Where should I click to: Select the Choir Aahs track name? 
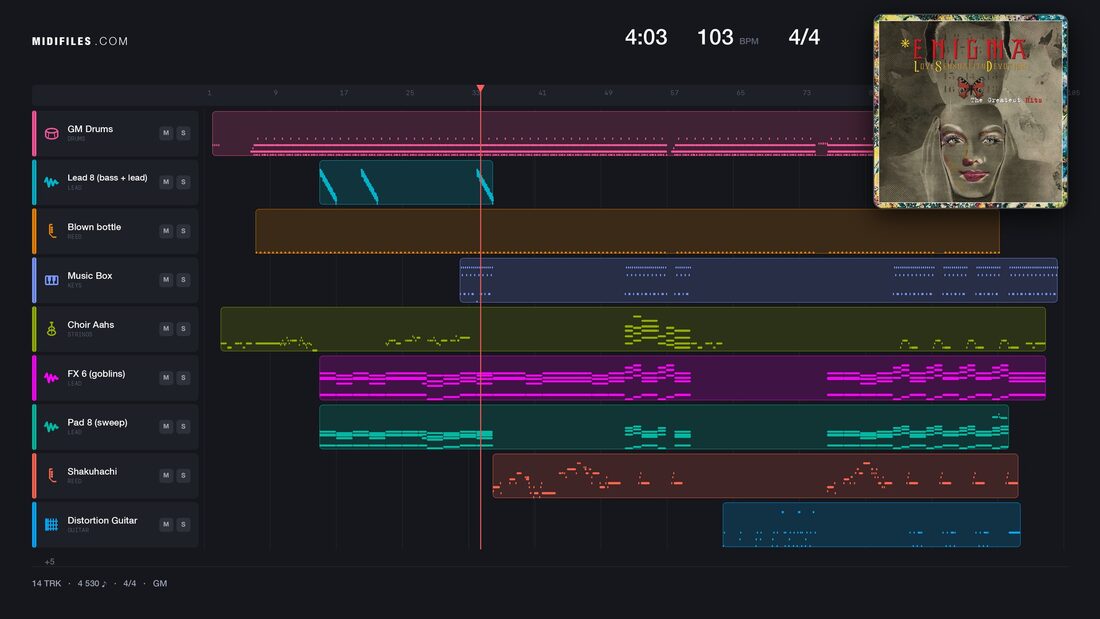[x=90, y=325]
